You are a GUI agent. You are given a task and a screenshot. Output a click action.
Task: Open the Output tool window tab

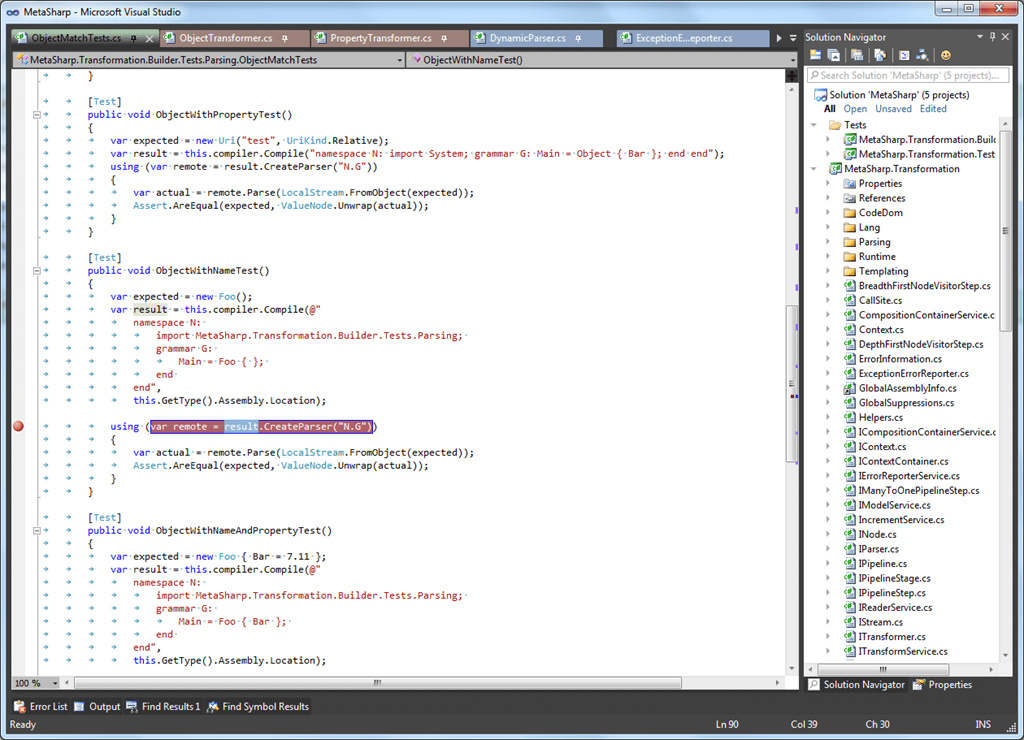point(97,707)
